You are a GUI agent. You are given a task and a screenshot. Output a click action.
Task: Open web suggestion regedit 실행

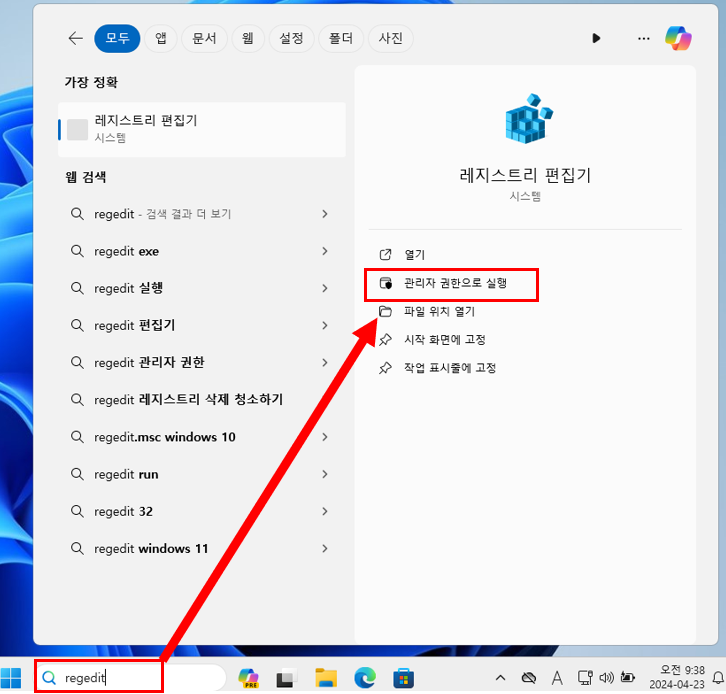click(200, 288)
